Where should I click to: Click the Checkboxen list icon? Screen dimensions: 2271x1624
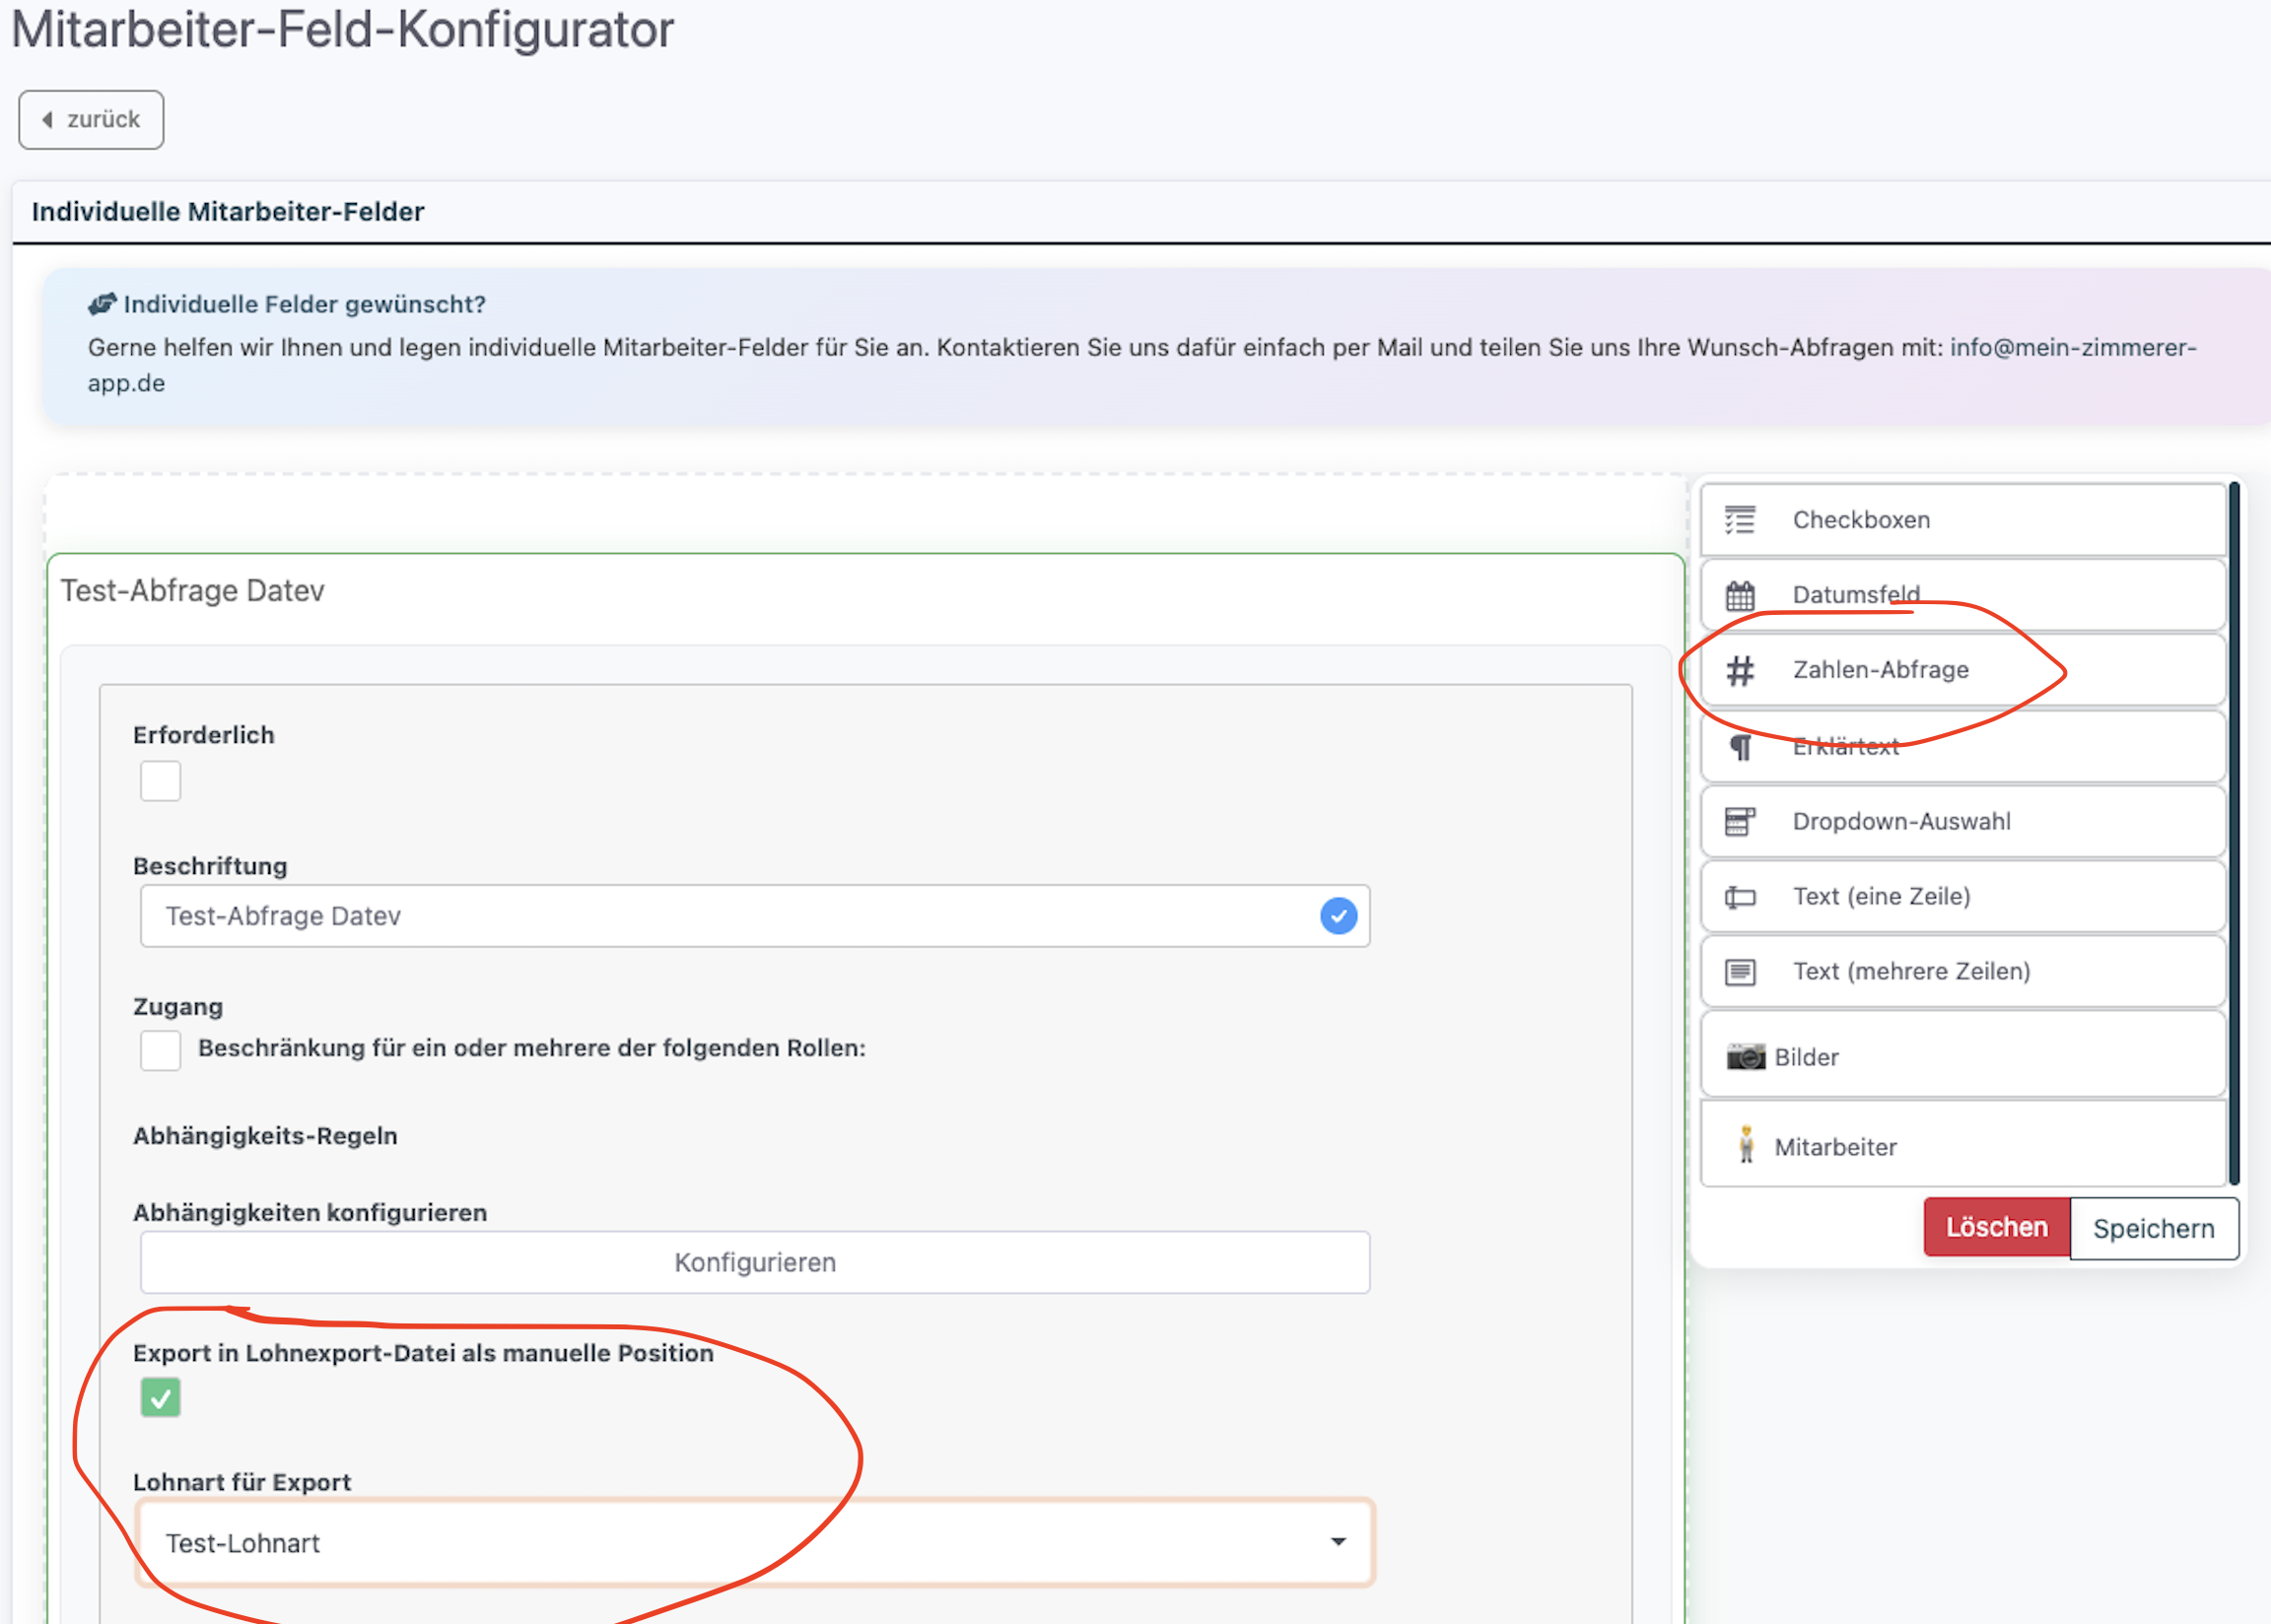1739,520
